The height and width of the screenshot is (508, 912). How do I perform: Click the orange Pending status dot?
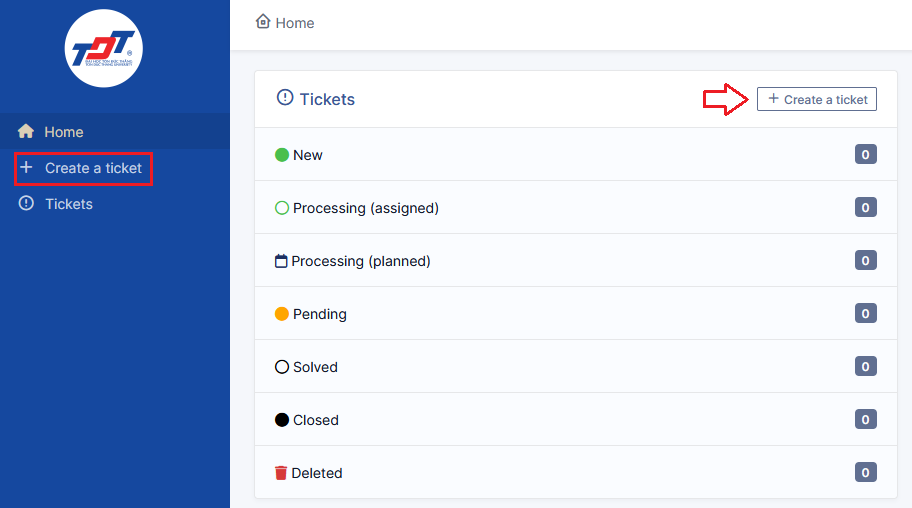pos(282,314)
